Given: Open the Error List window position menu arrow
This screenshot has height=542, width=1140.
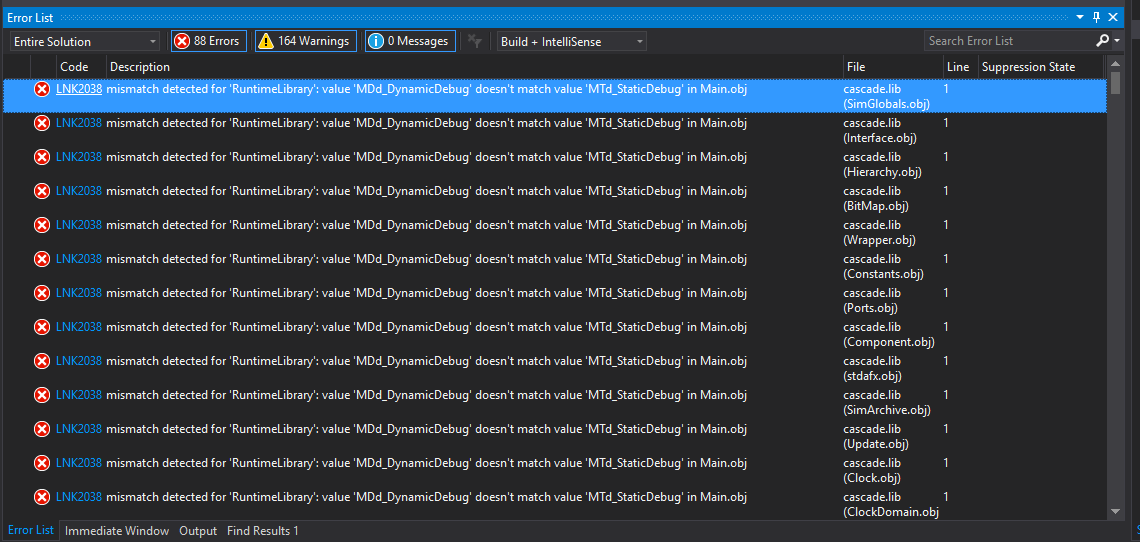Looking at the screenshot, I should [1080, 17].
